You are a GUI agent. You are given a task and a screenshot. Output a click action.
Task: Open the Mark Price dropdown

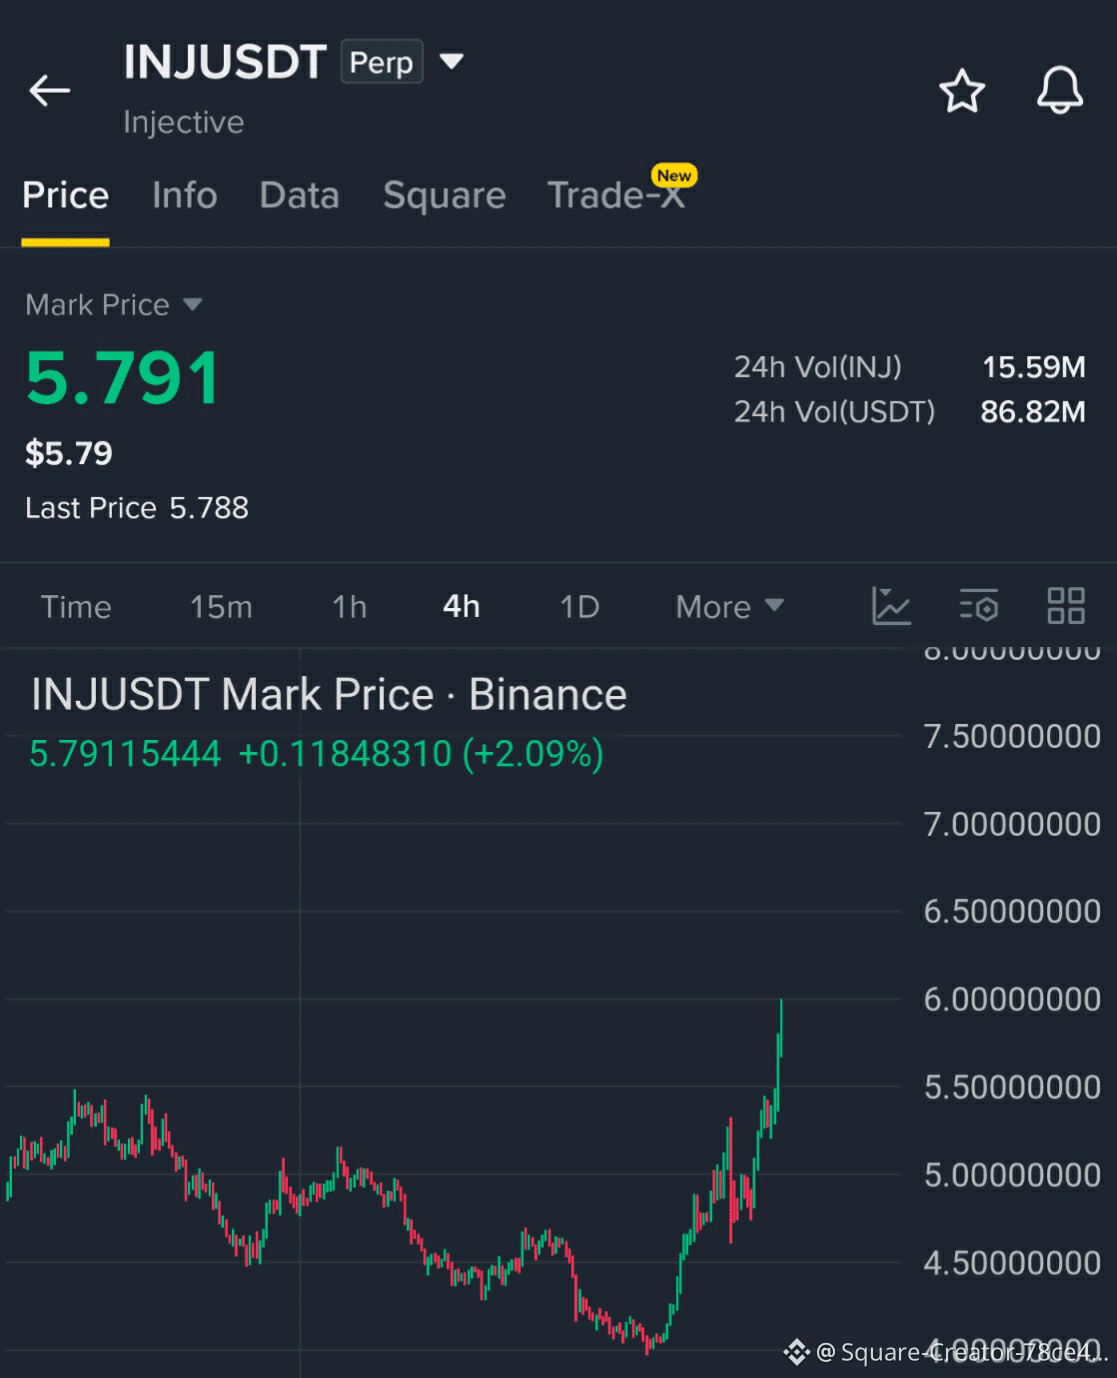pyautogui.click(x=113, y=304)
